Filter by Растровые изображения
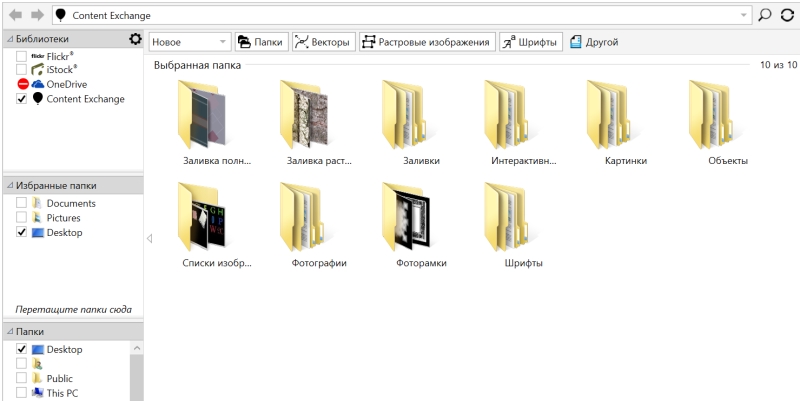Screen dimensions: 800x401 coord(427,42)
